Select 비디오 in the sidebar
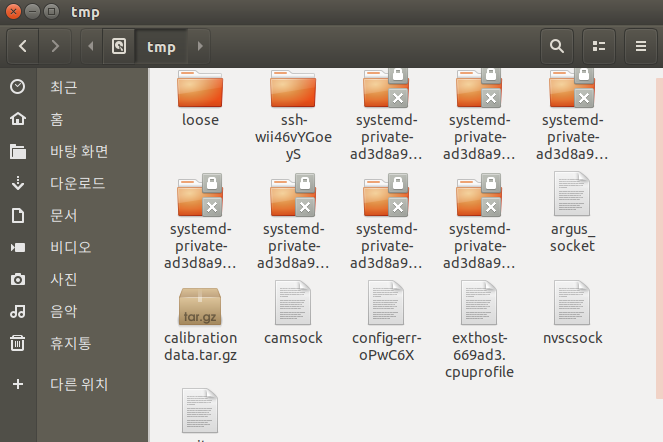The height and width of the screenshot is (442, 663). [71, 247]
